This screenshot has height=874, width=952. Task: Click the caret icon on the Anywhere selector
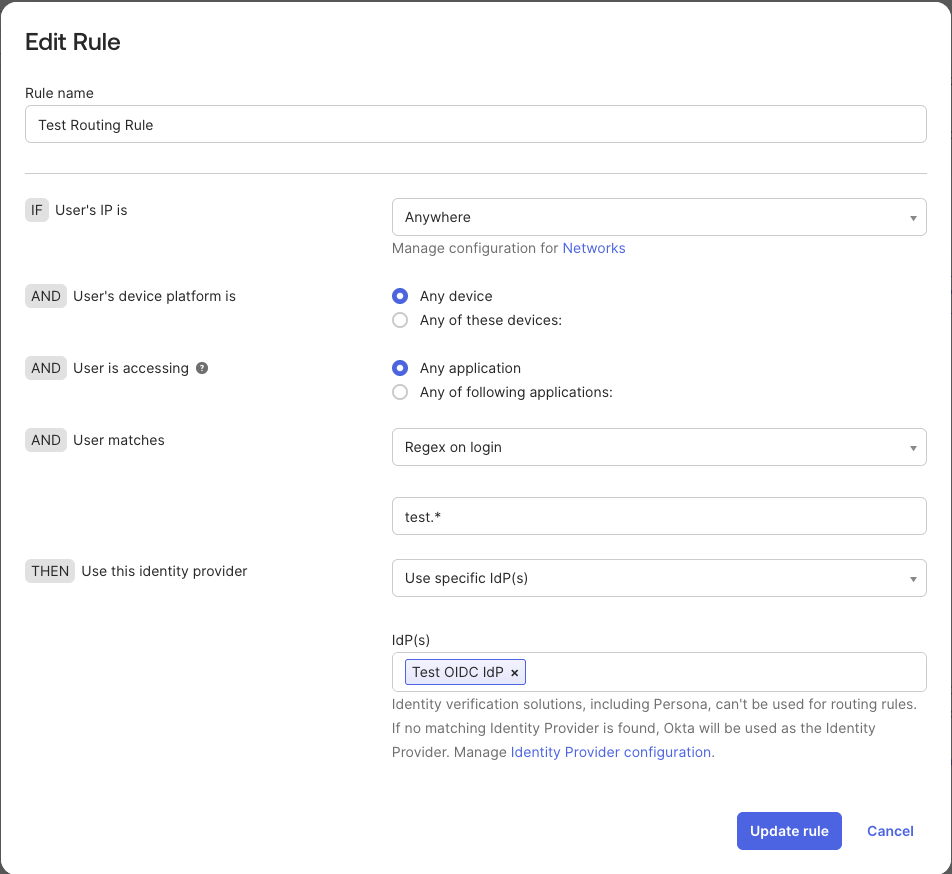912,217
